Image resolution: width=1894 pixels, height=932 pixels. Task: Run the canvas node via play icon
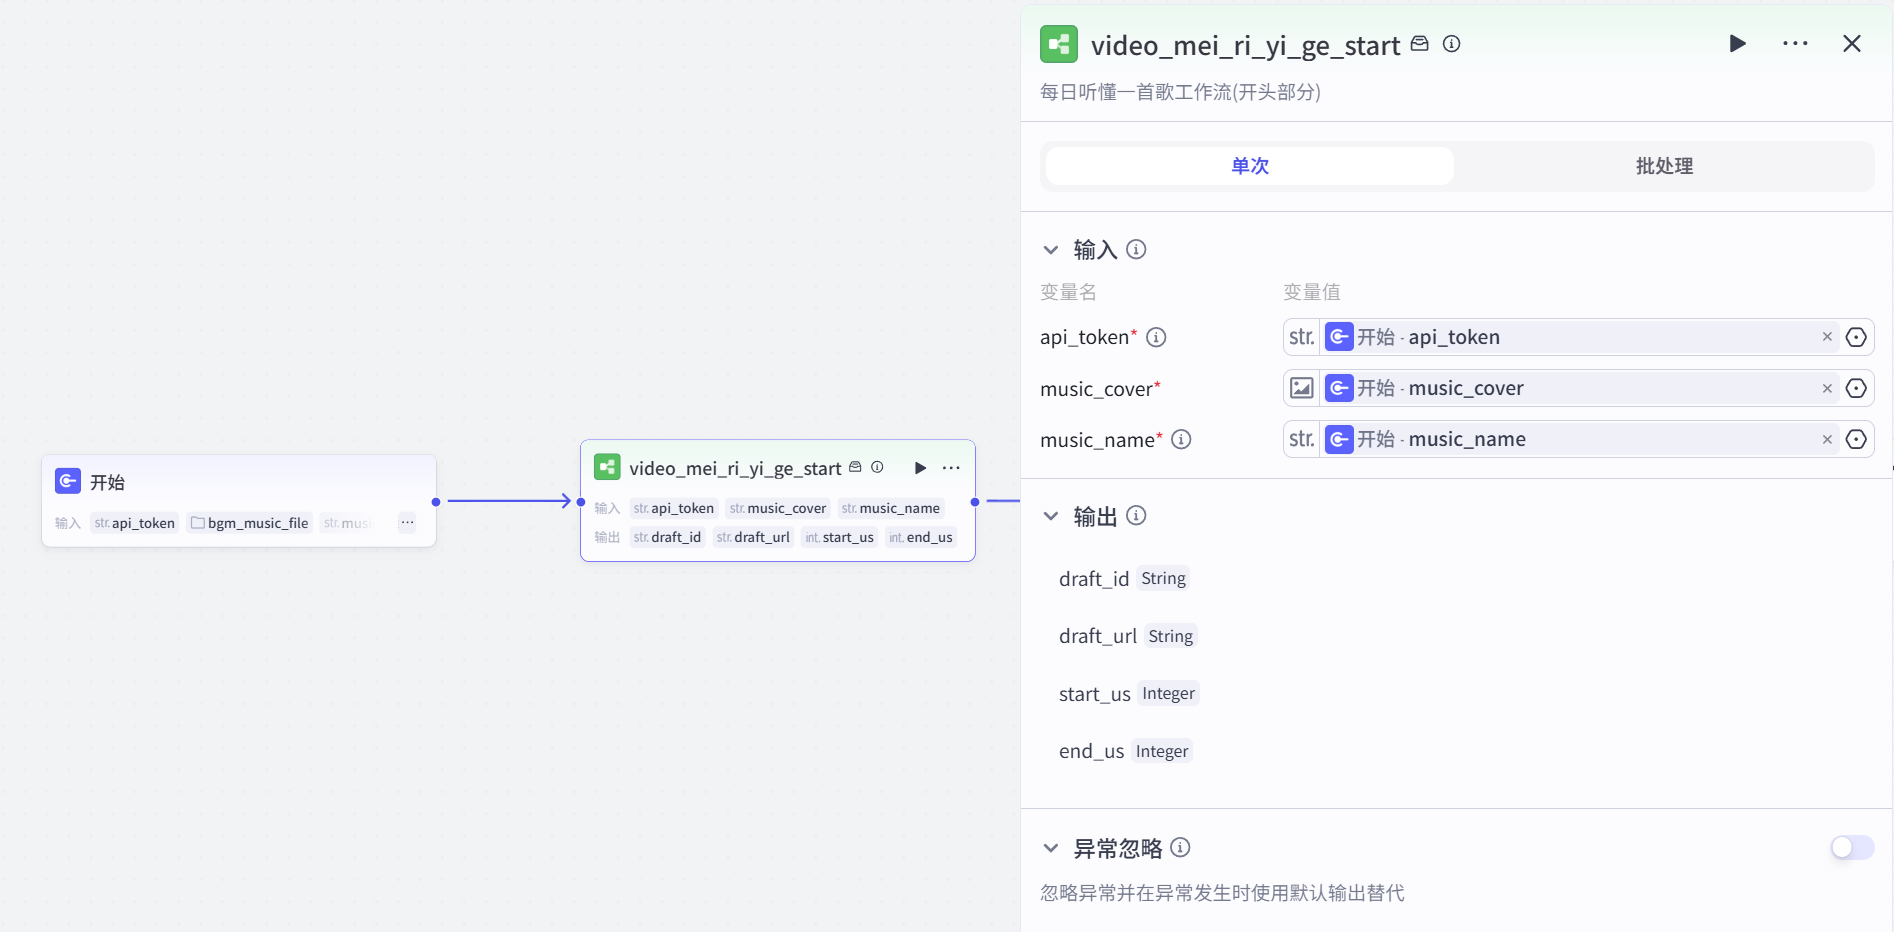click(920, 468)
